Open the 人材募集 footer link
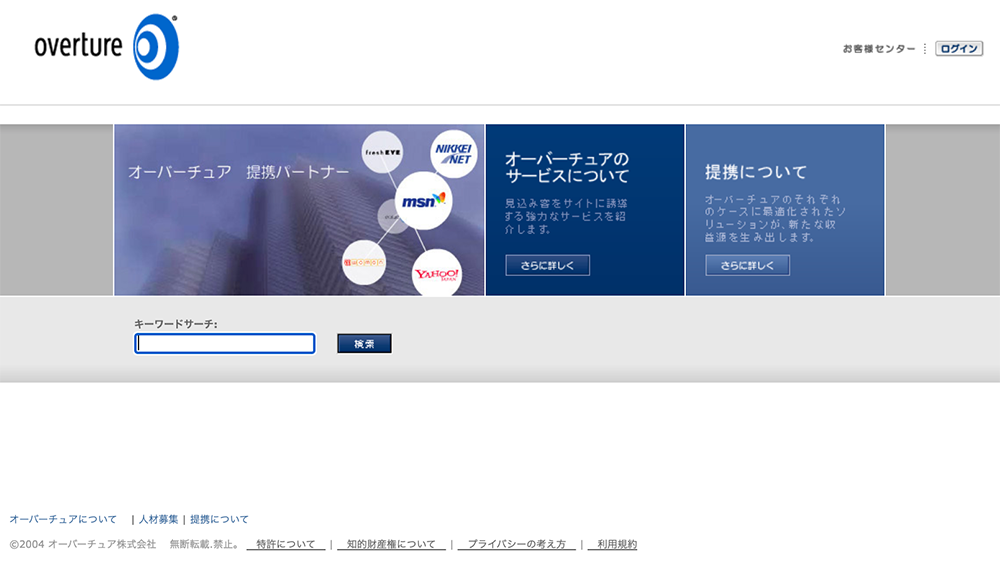Viewport: 1000px width, 582px height. point(159,520)
